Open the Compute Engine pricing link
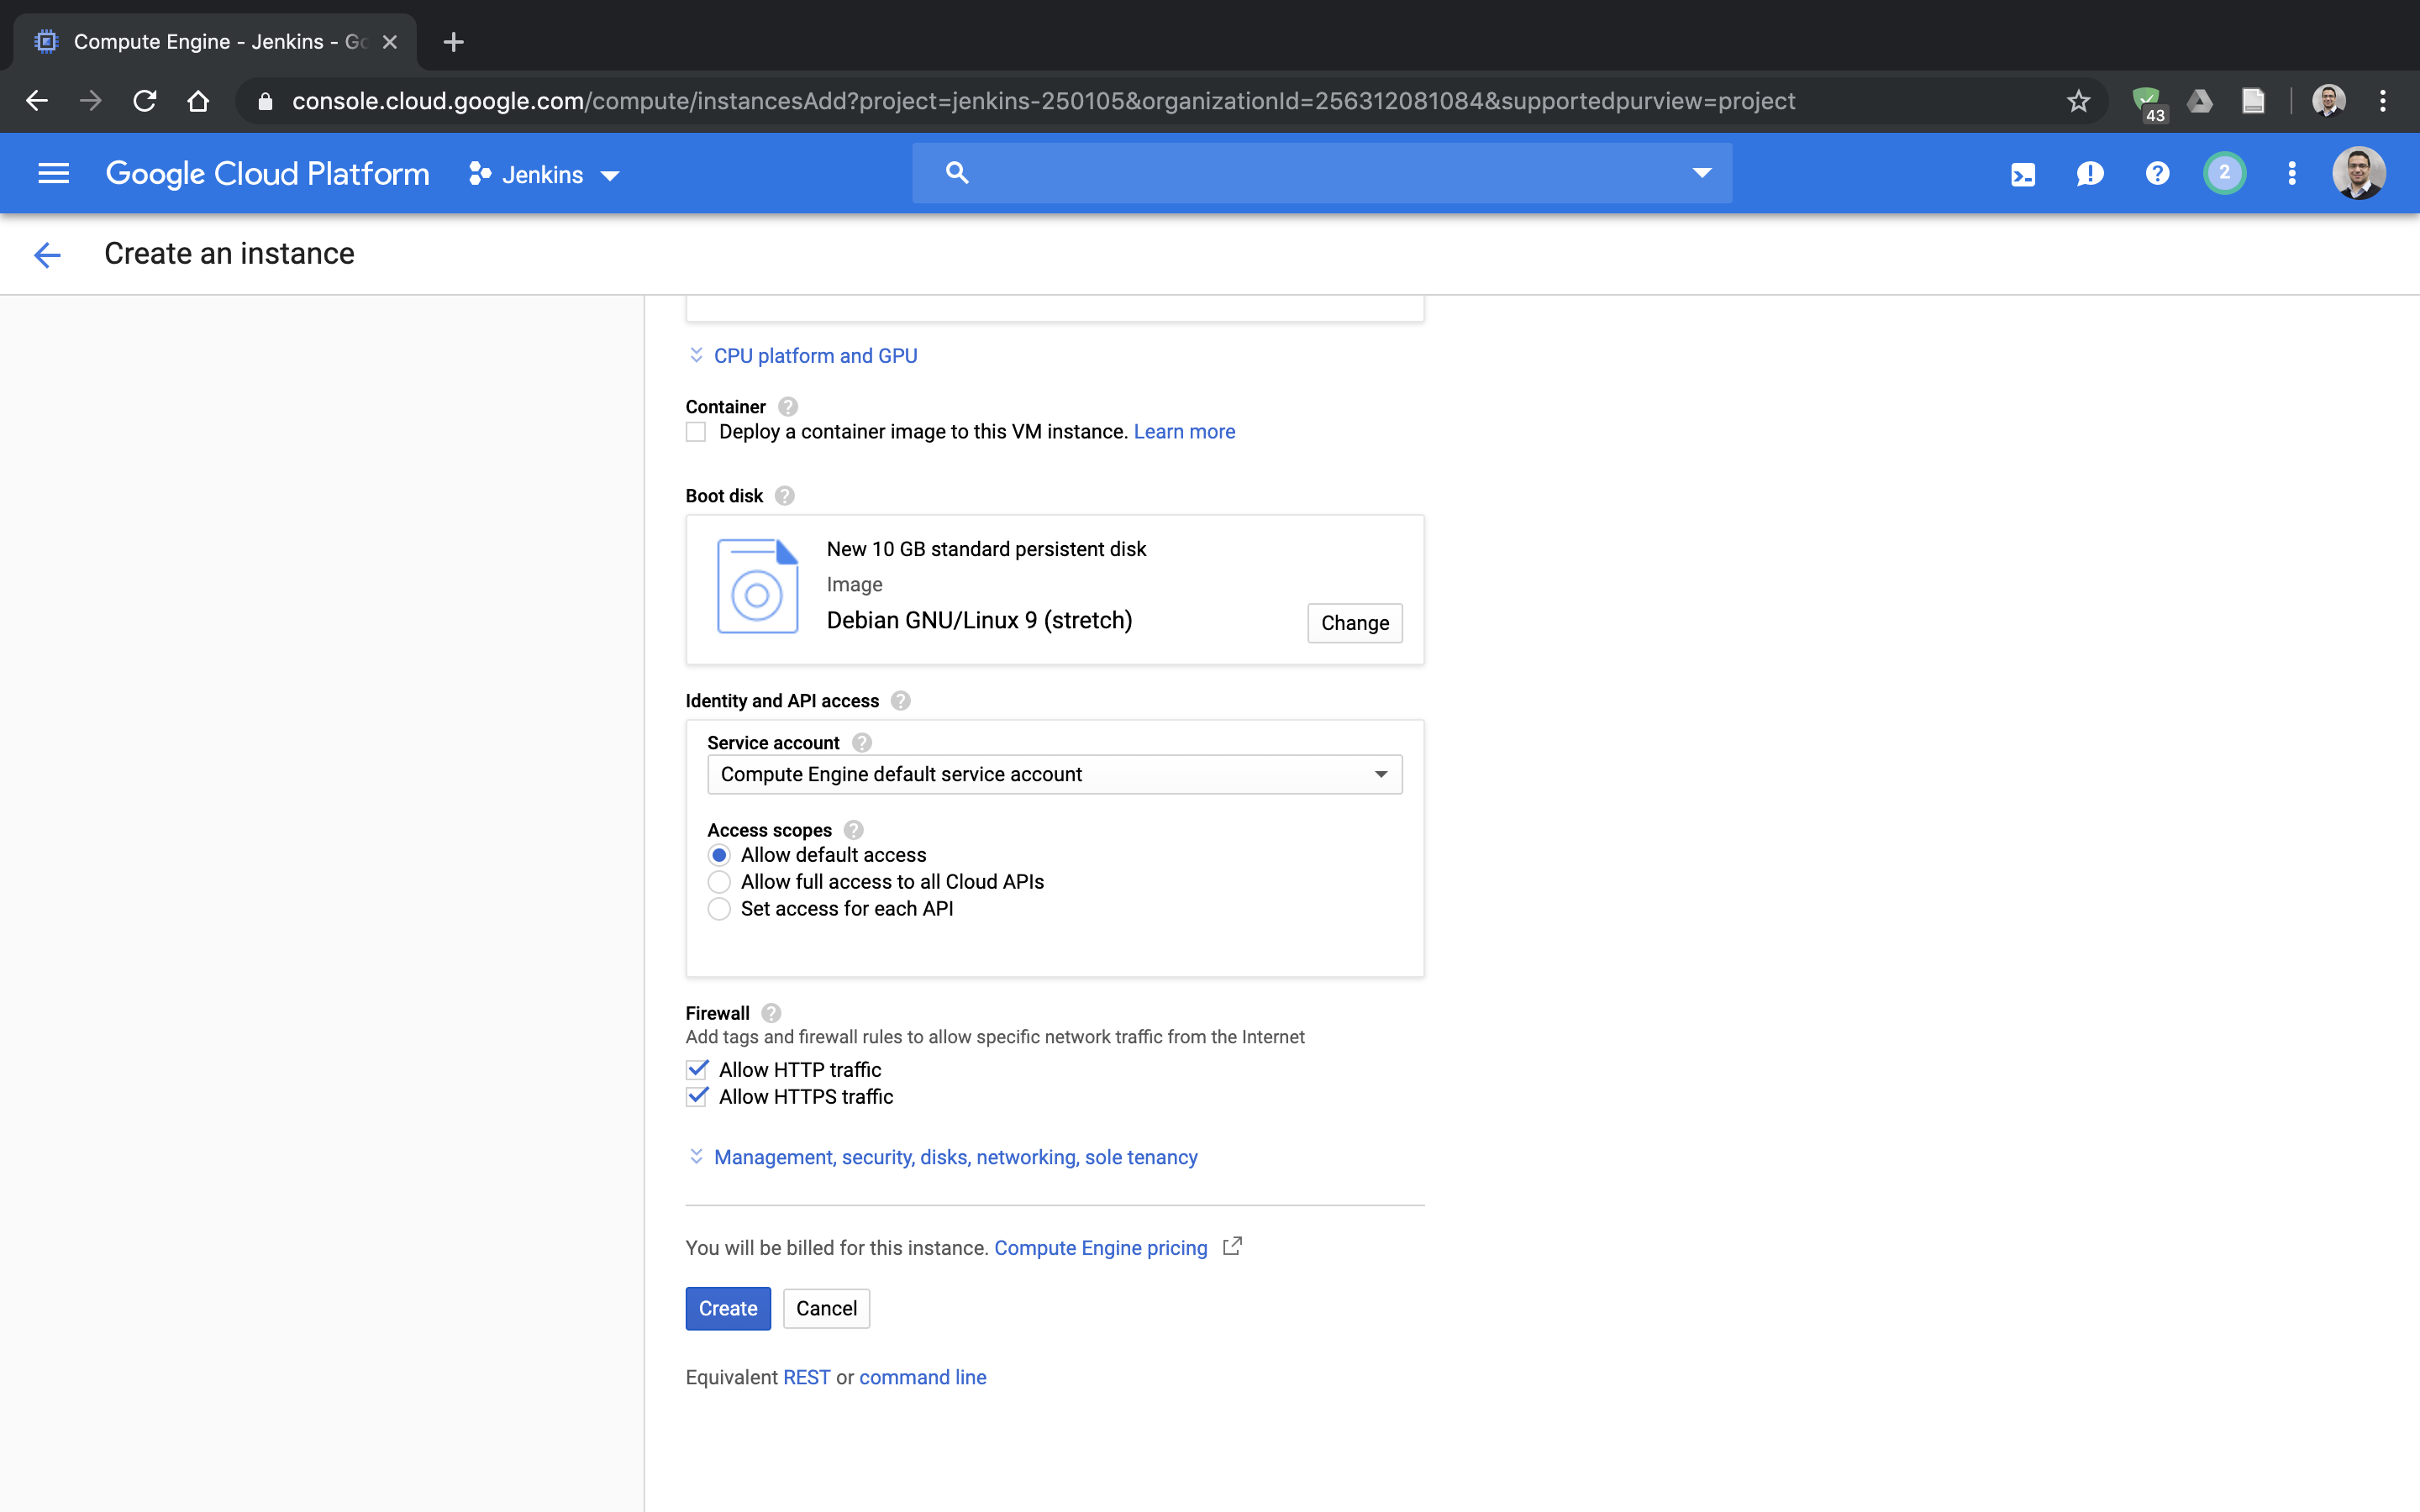 click(1100, 1248)
